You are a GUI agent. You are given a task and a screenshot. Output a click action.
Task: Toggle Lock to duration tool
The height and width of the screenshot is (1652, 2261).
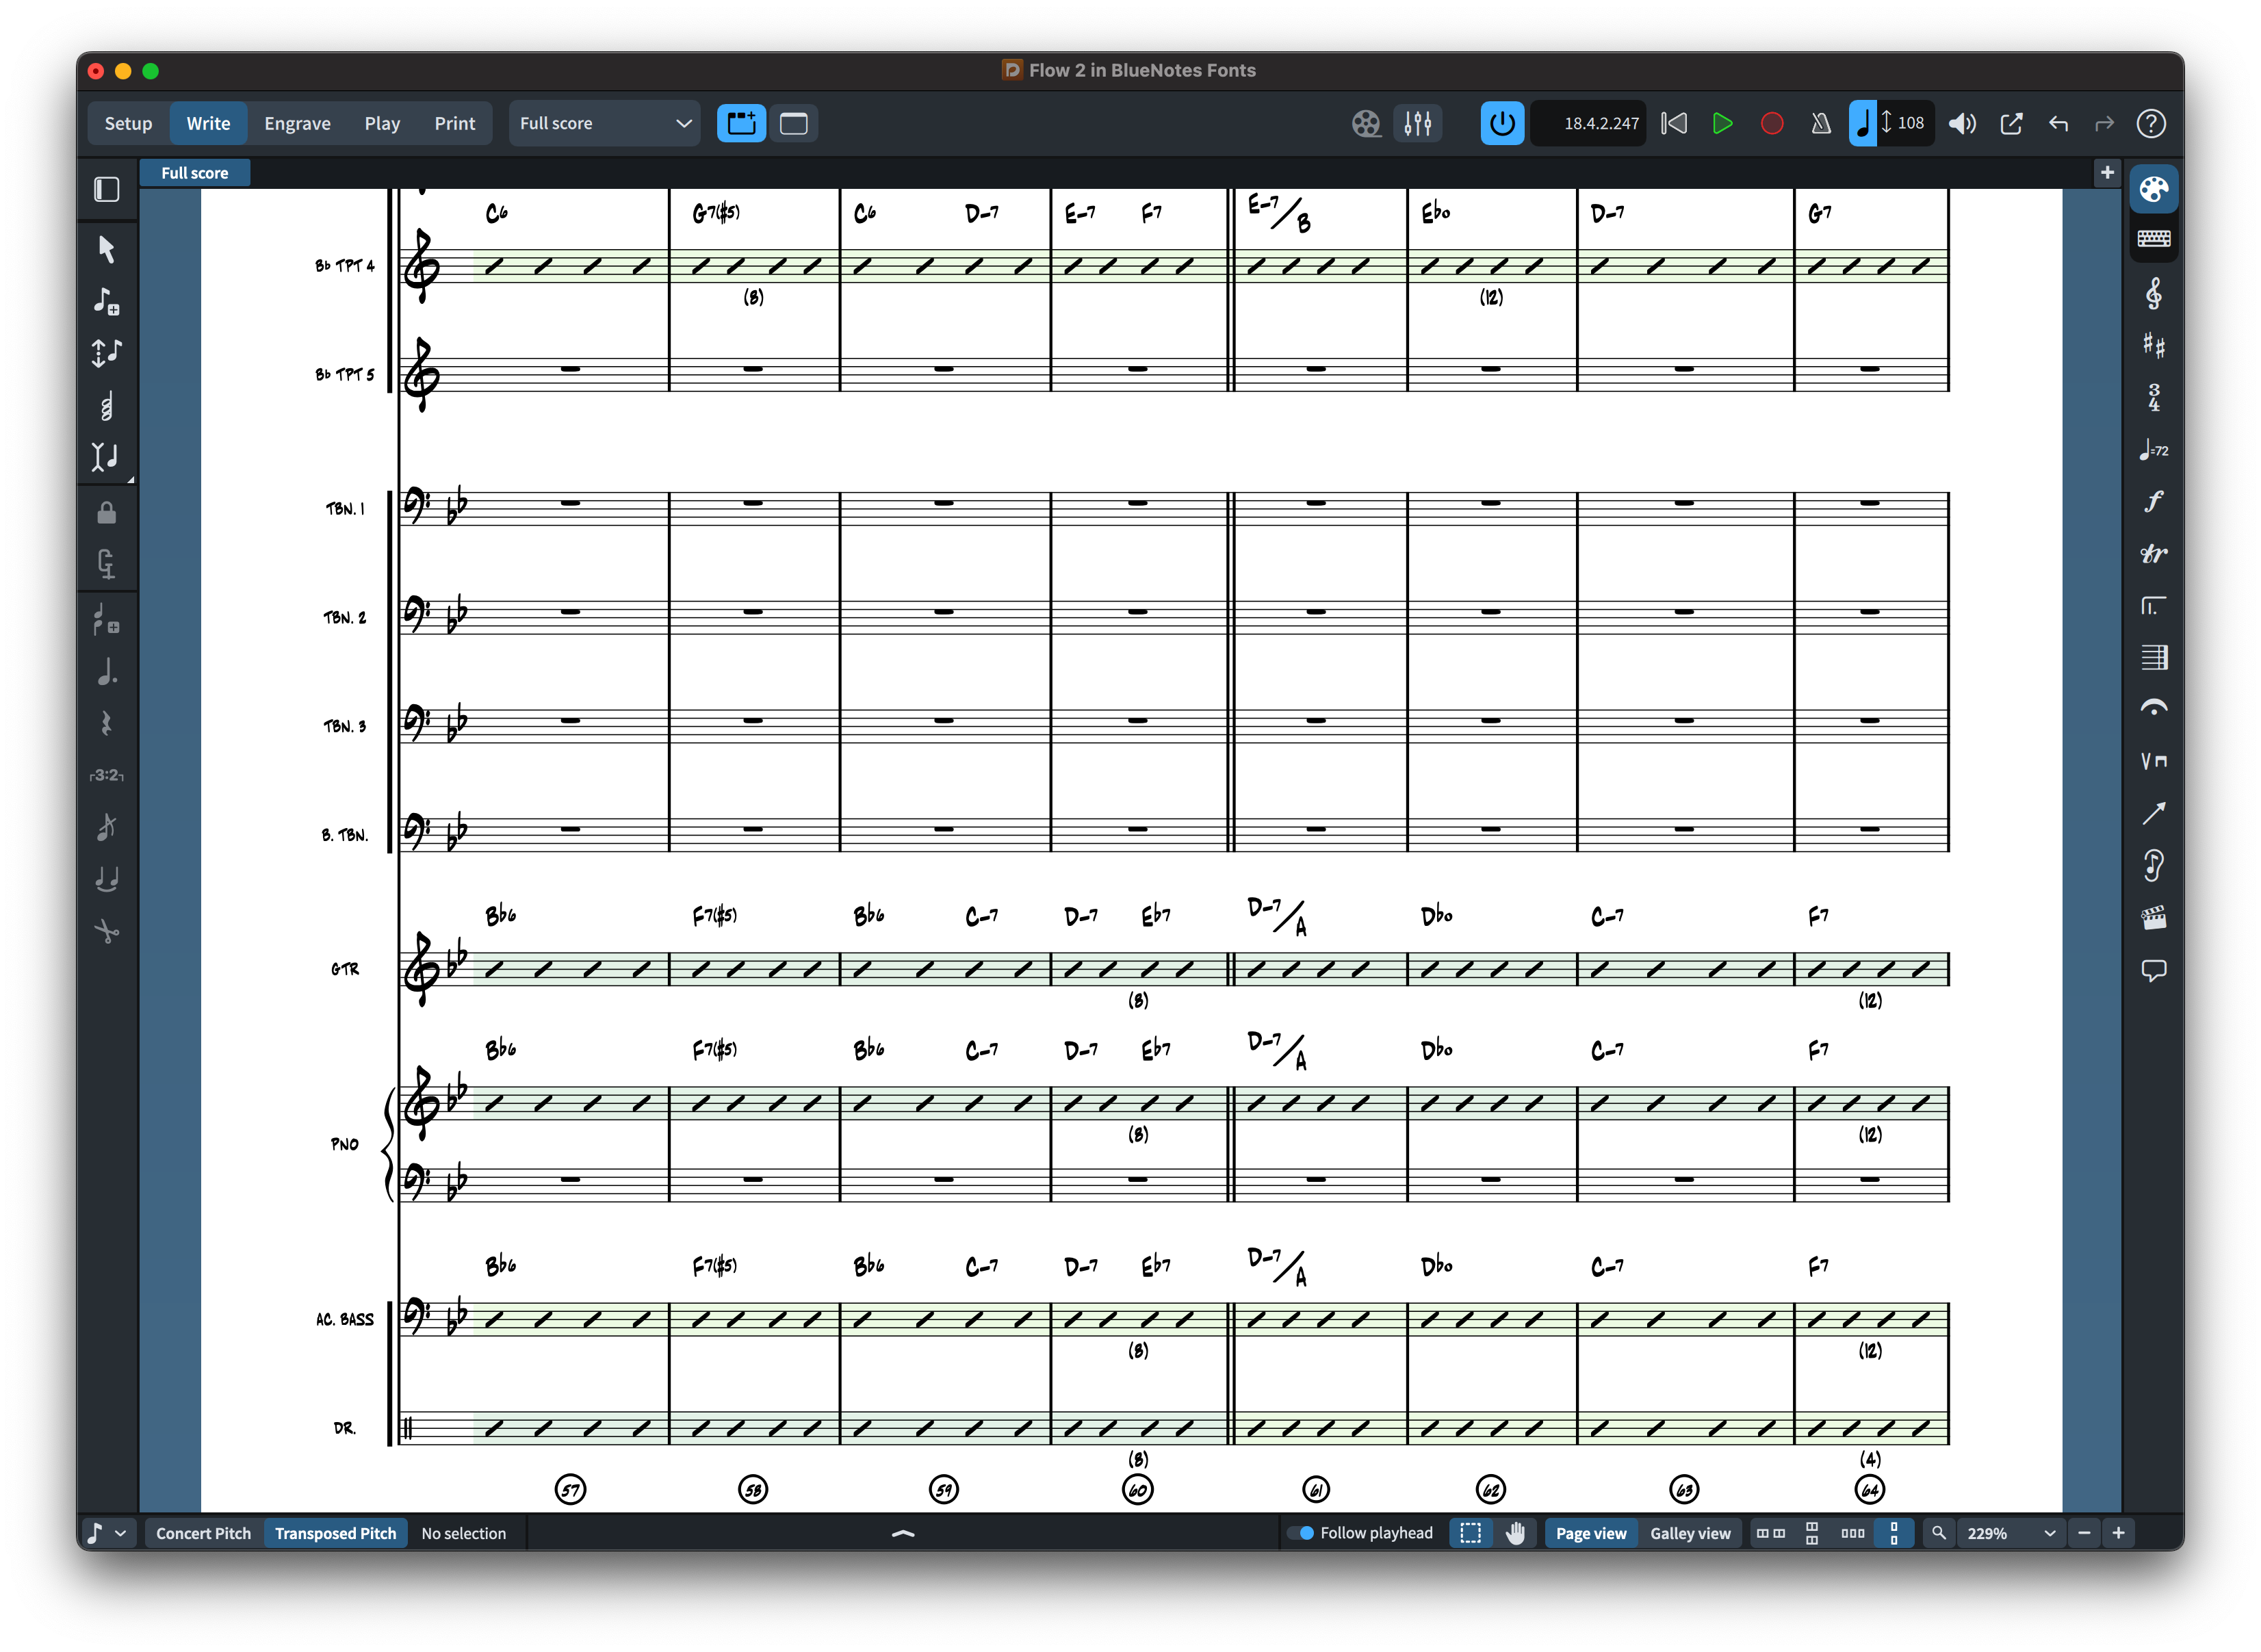tap(107, 513)
